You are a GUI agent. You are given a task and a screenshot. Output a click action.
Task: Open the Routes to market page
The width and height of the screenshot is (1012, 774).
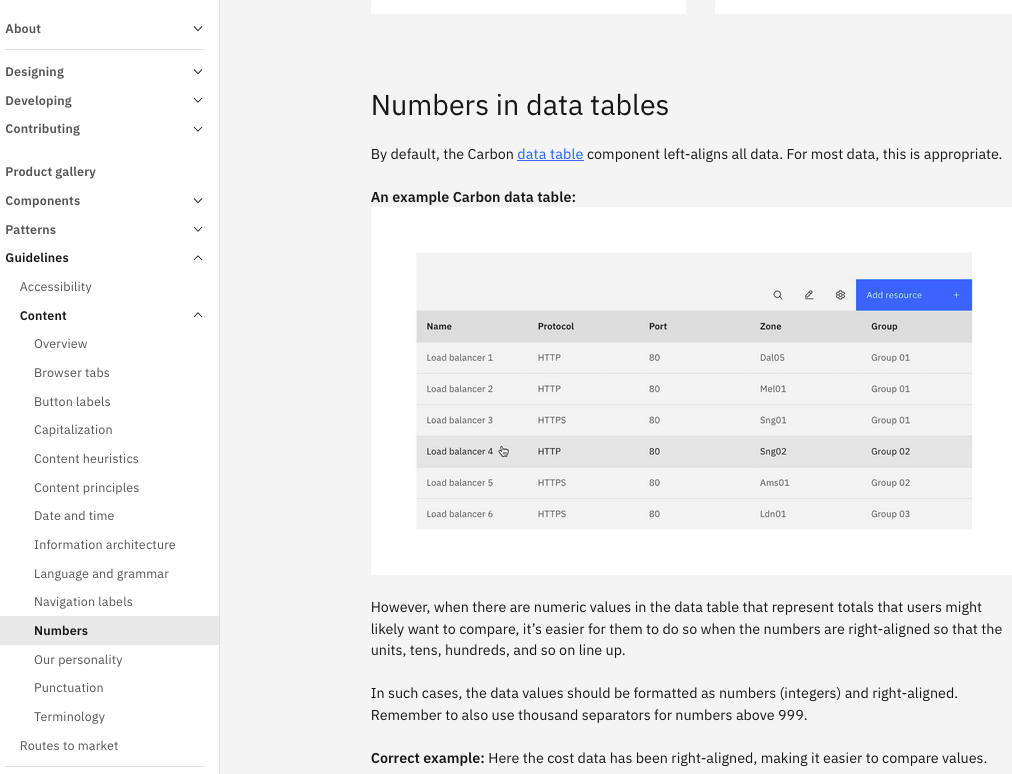(69, 746)
